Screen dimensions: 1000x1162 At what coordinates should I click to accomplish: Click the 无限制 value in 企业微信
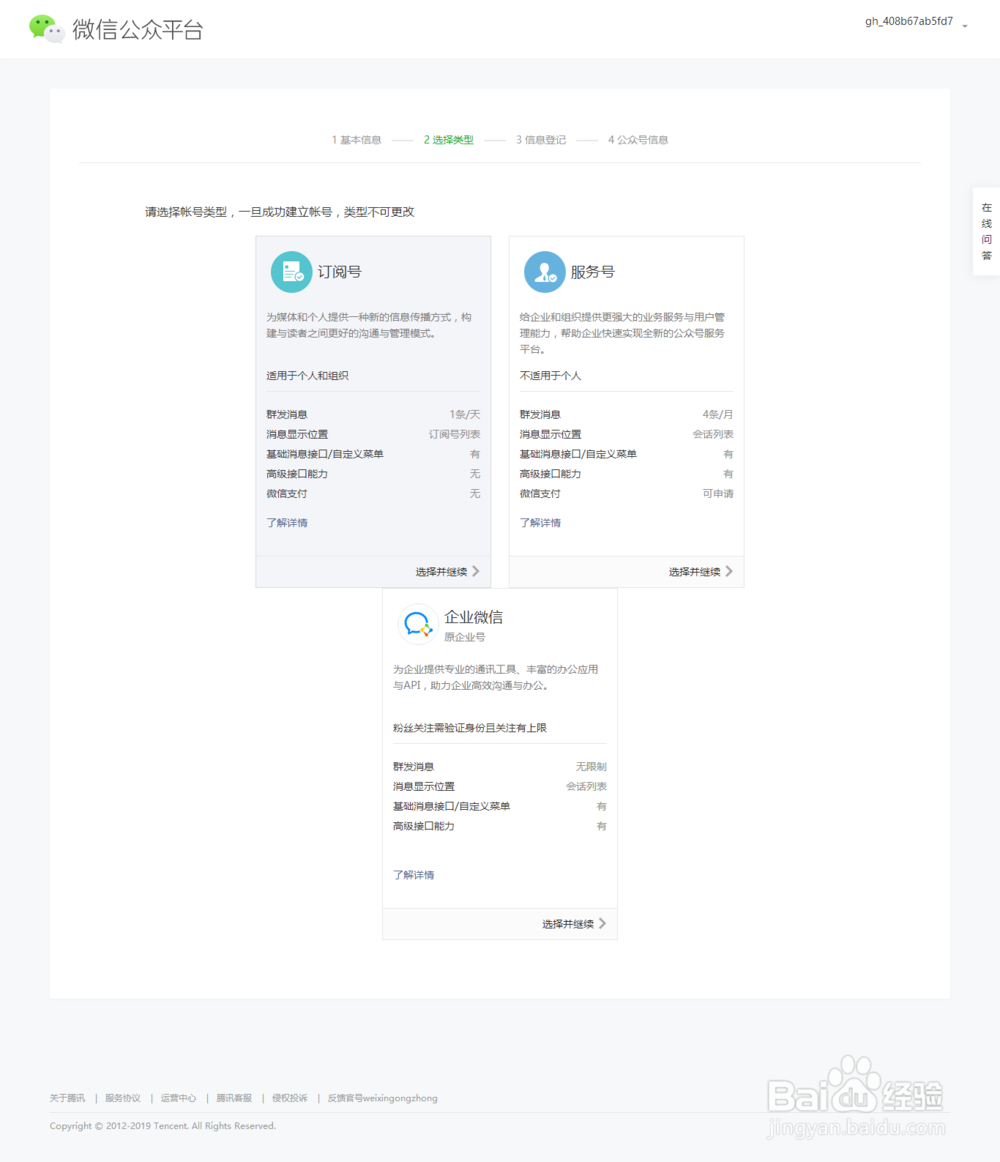(x=591, y=766)
